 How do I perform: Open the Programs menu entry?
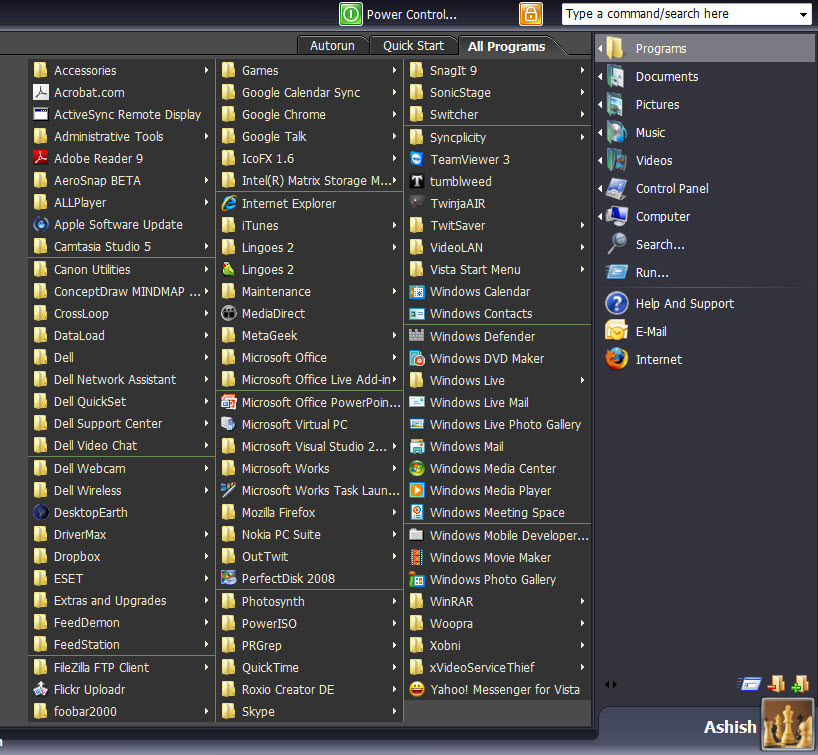pos(704,49)
